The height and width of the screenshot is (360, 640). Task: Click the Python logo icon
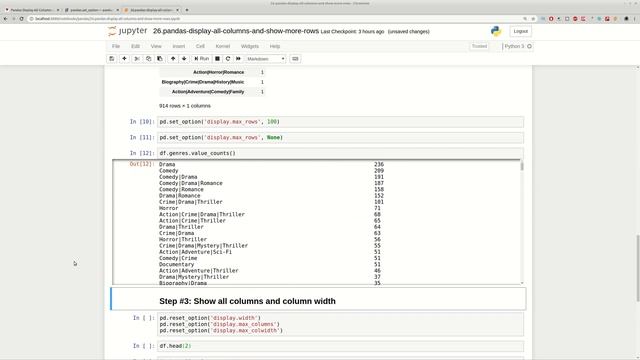click(496, 31)
